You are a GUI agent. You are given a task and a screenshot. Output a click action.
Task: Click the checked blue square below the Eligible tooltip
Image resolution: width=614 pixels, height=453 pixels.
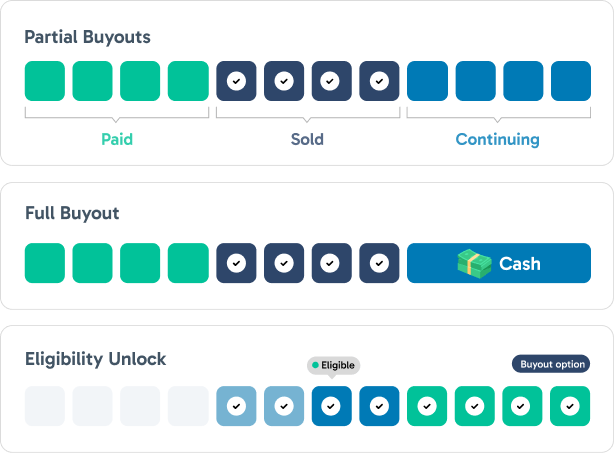click(331, 406)
